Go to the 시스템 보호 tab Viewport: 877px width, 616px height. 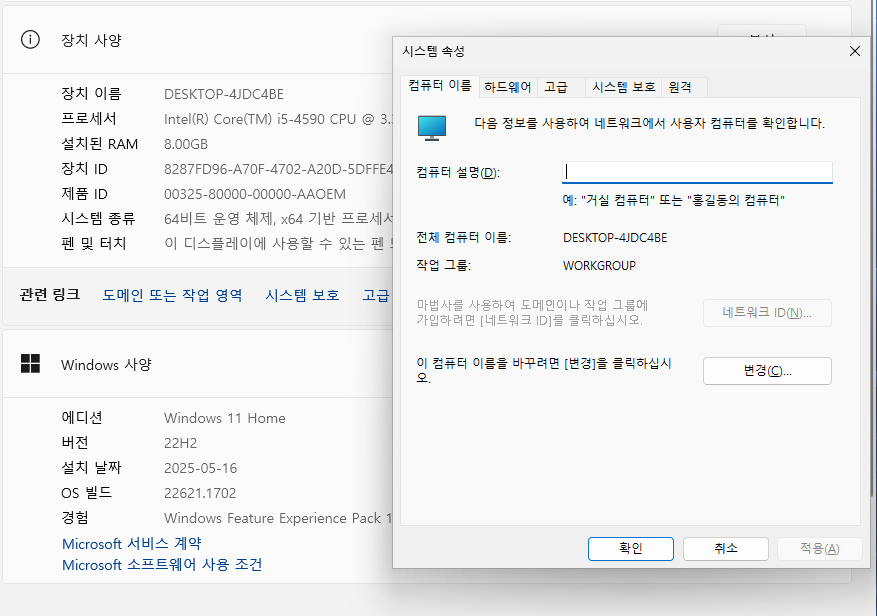[623, 87]
